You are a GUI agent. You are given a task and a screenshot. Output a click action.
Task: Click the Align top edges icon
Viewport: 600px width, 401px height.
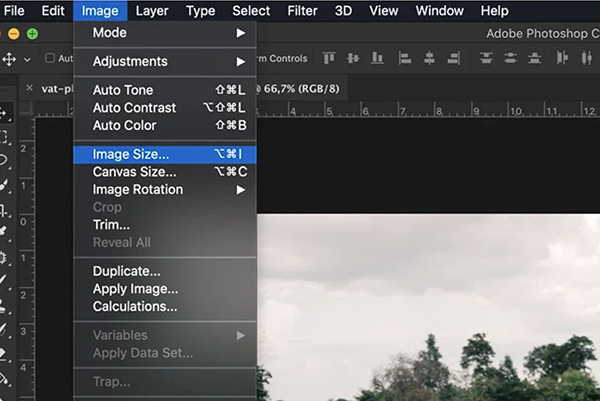coord(328,58)
